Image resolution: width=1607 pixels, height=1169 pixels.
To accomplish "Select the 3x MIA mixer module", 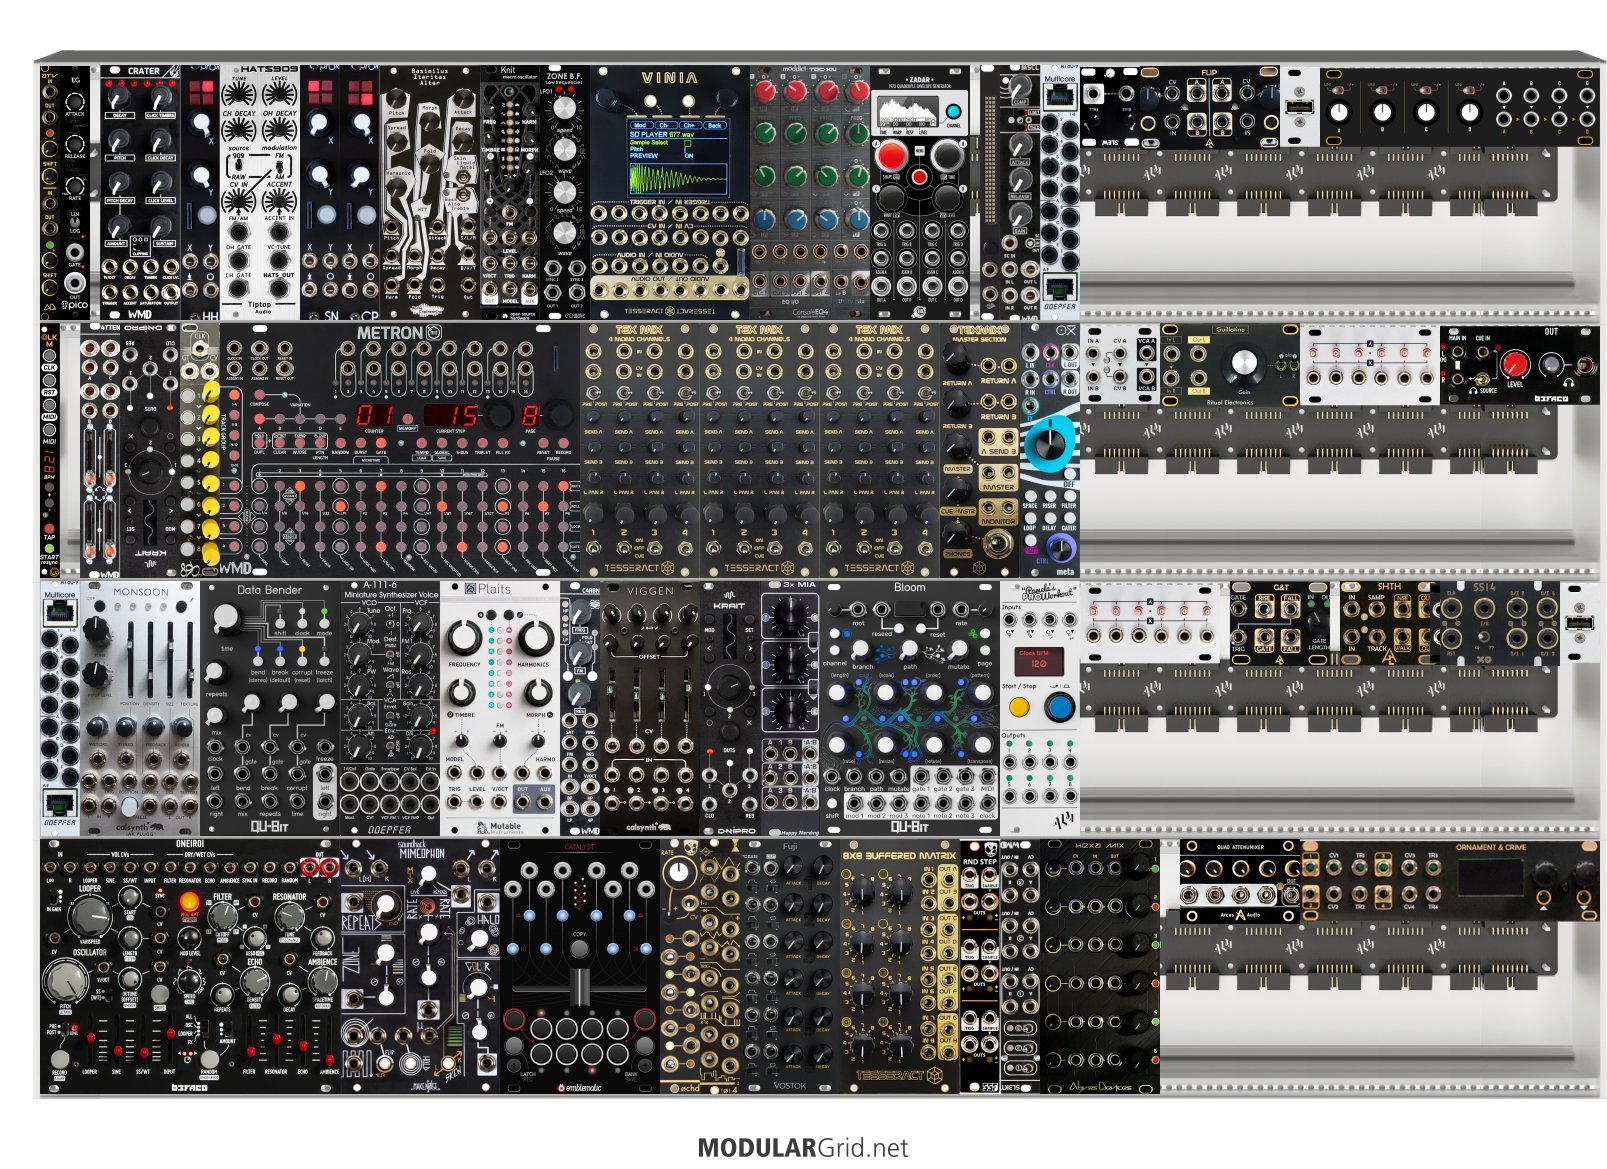I will click(790, 708).
